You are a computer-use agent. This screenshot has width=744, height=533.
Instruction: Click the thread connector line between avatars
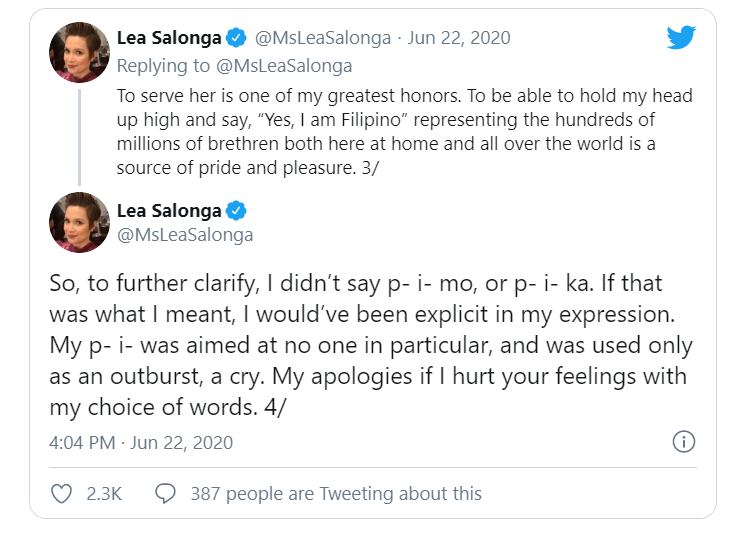[x=79, y=137]
